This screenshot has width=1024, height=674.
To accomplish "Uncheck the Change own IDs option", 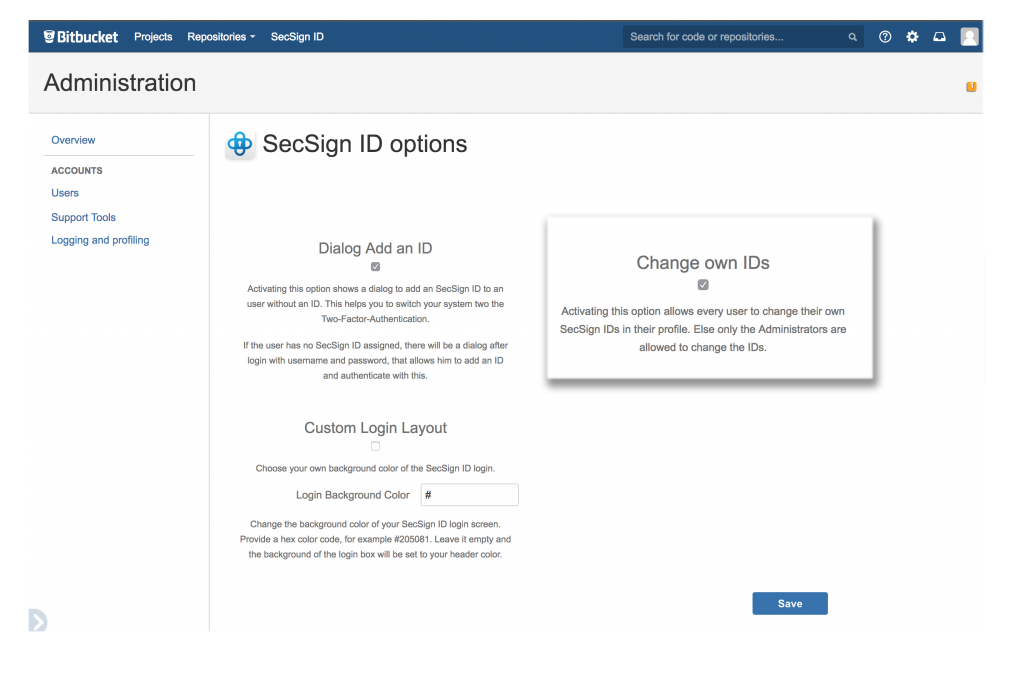I will (703, 284).
